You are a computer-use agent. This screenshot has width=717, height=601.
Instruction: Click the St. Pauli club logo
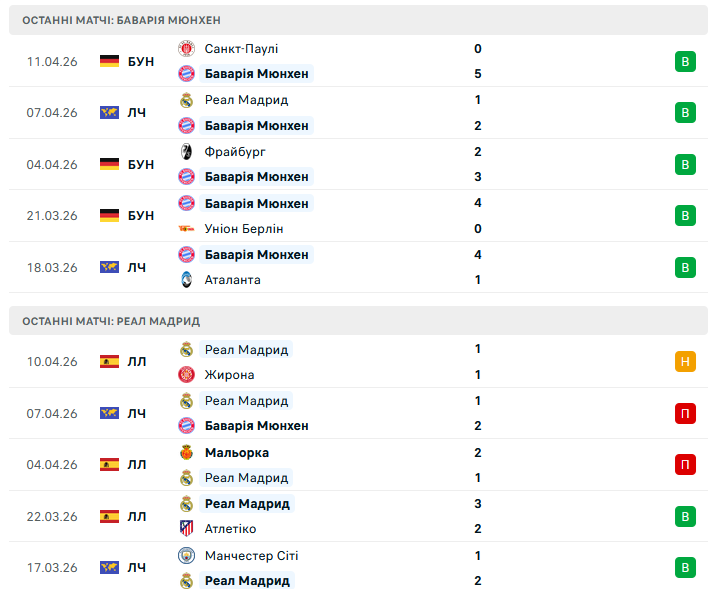point(186,49)
